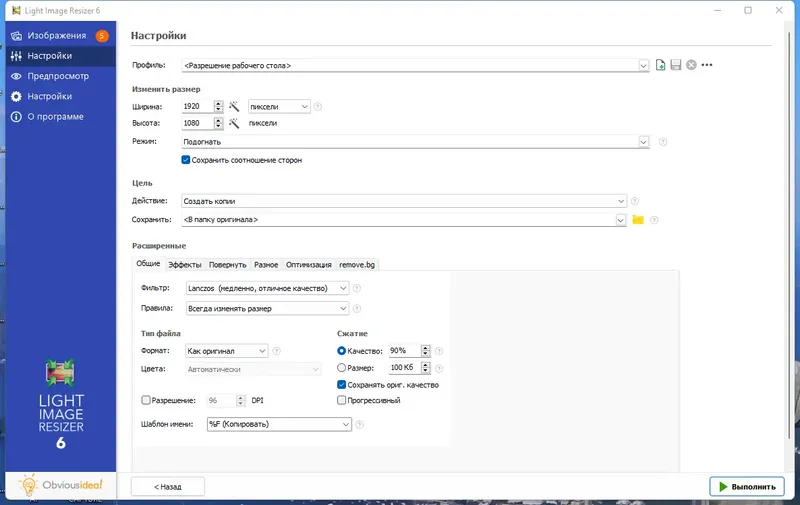Image resolution: width=800 pixels, height=505 pixels.
Task: Open help icon next to пиксели units
Action: pos(318,107)
